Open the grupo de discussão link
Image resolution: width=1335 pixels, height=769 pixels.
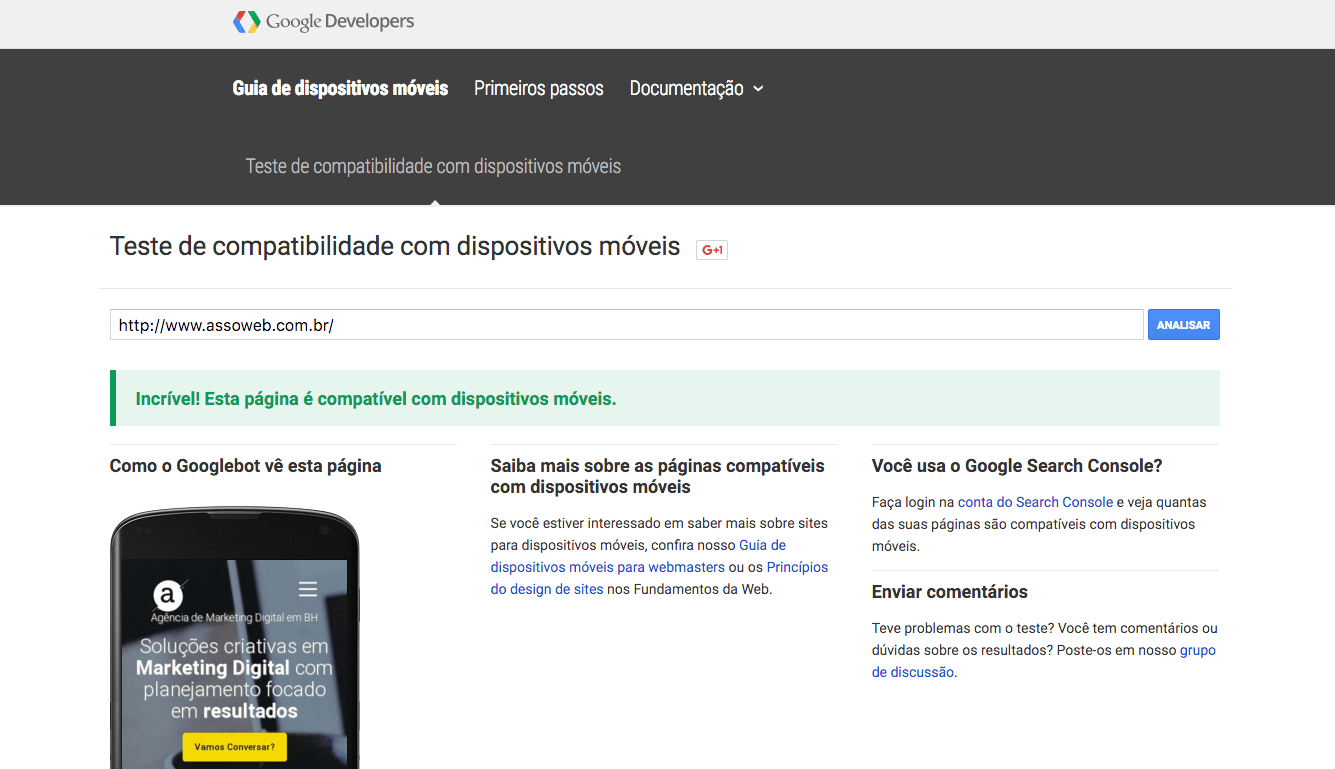tap(1044, 661)
